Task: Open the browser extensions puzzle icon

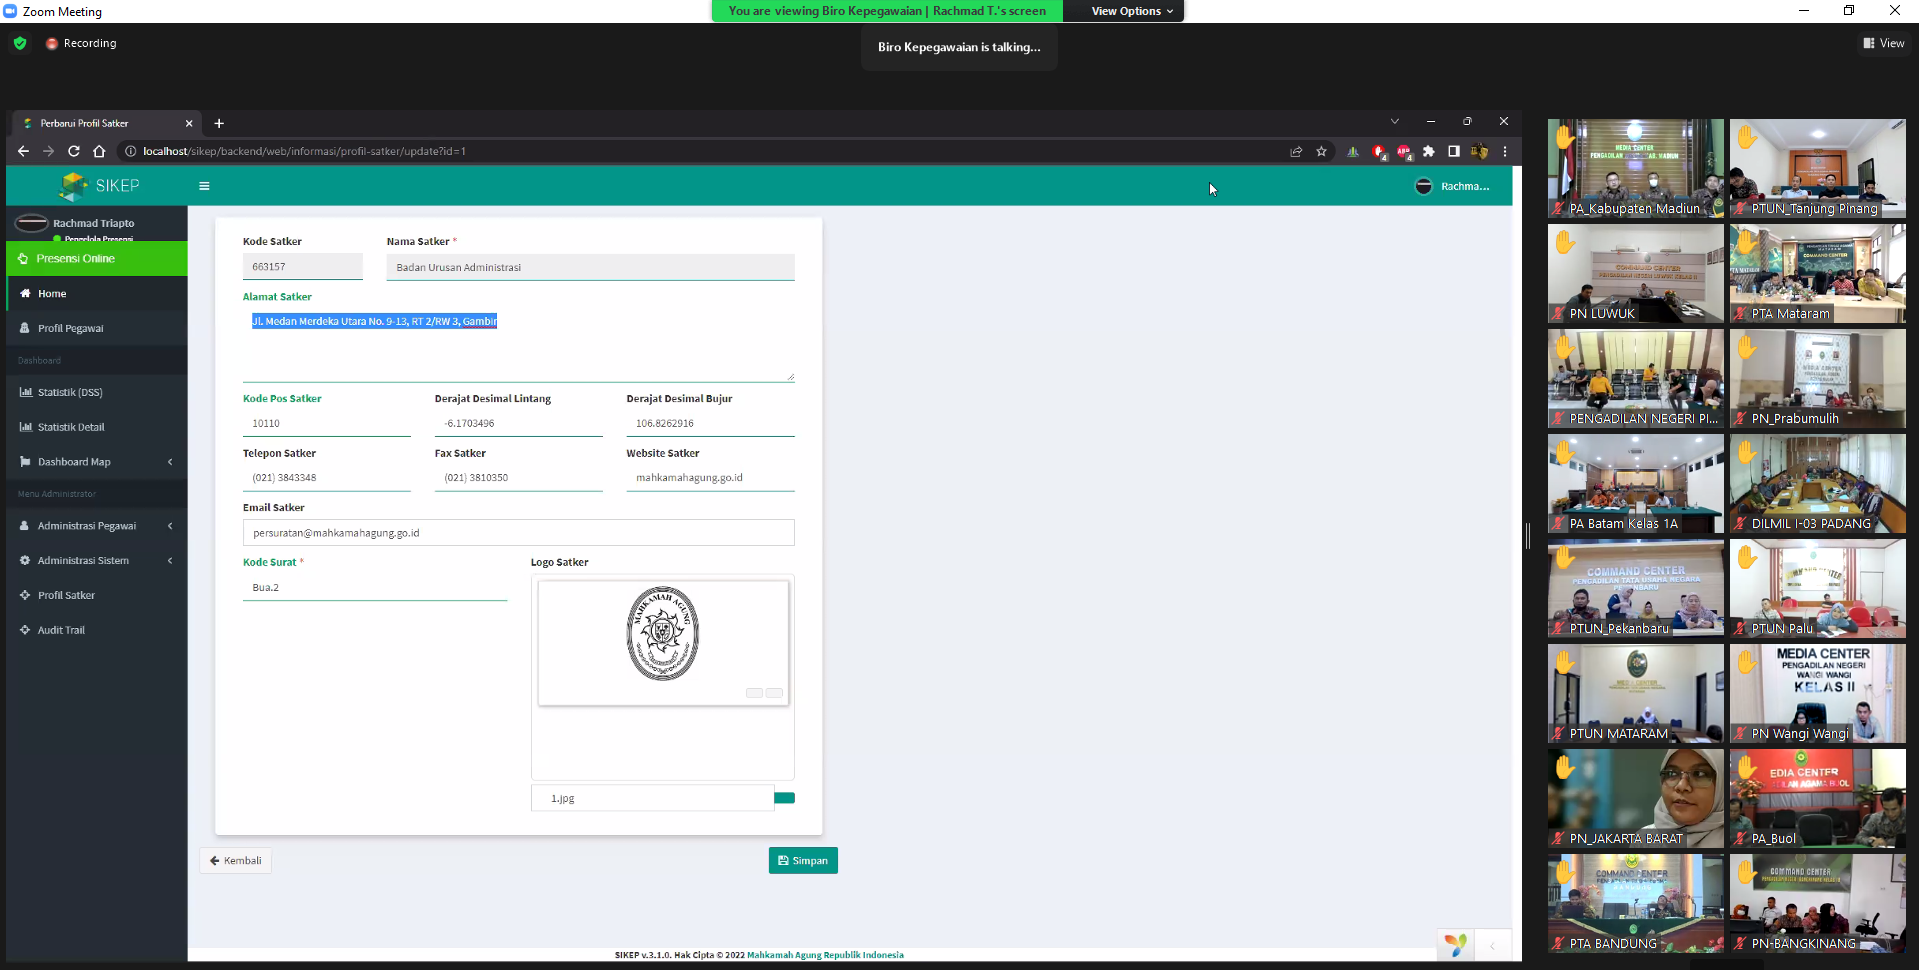Action: [x=1428, y=152]
